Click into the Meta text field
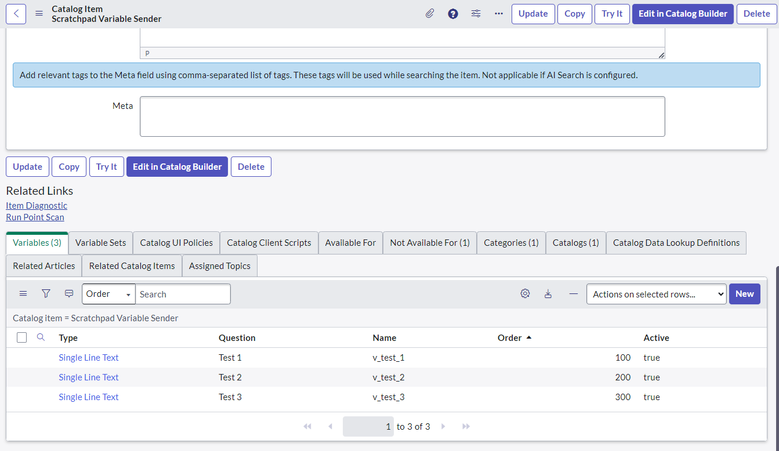779x451 pixels. tap(402, 116)
